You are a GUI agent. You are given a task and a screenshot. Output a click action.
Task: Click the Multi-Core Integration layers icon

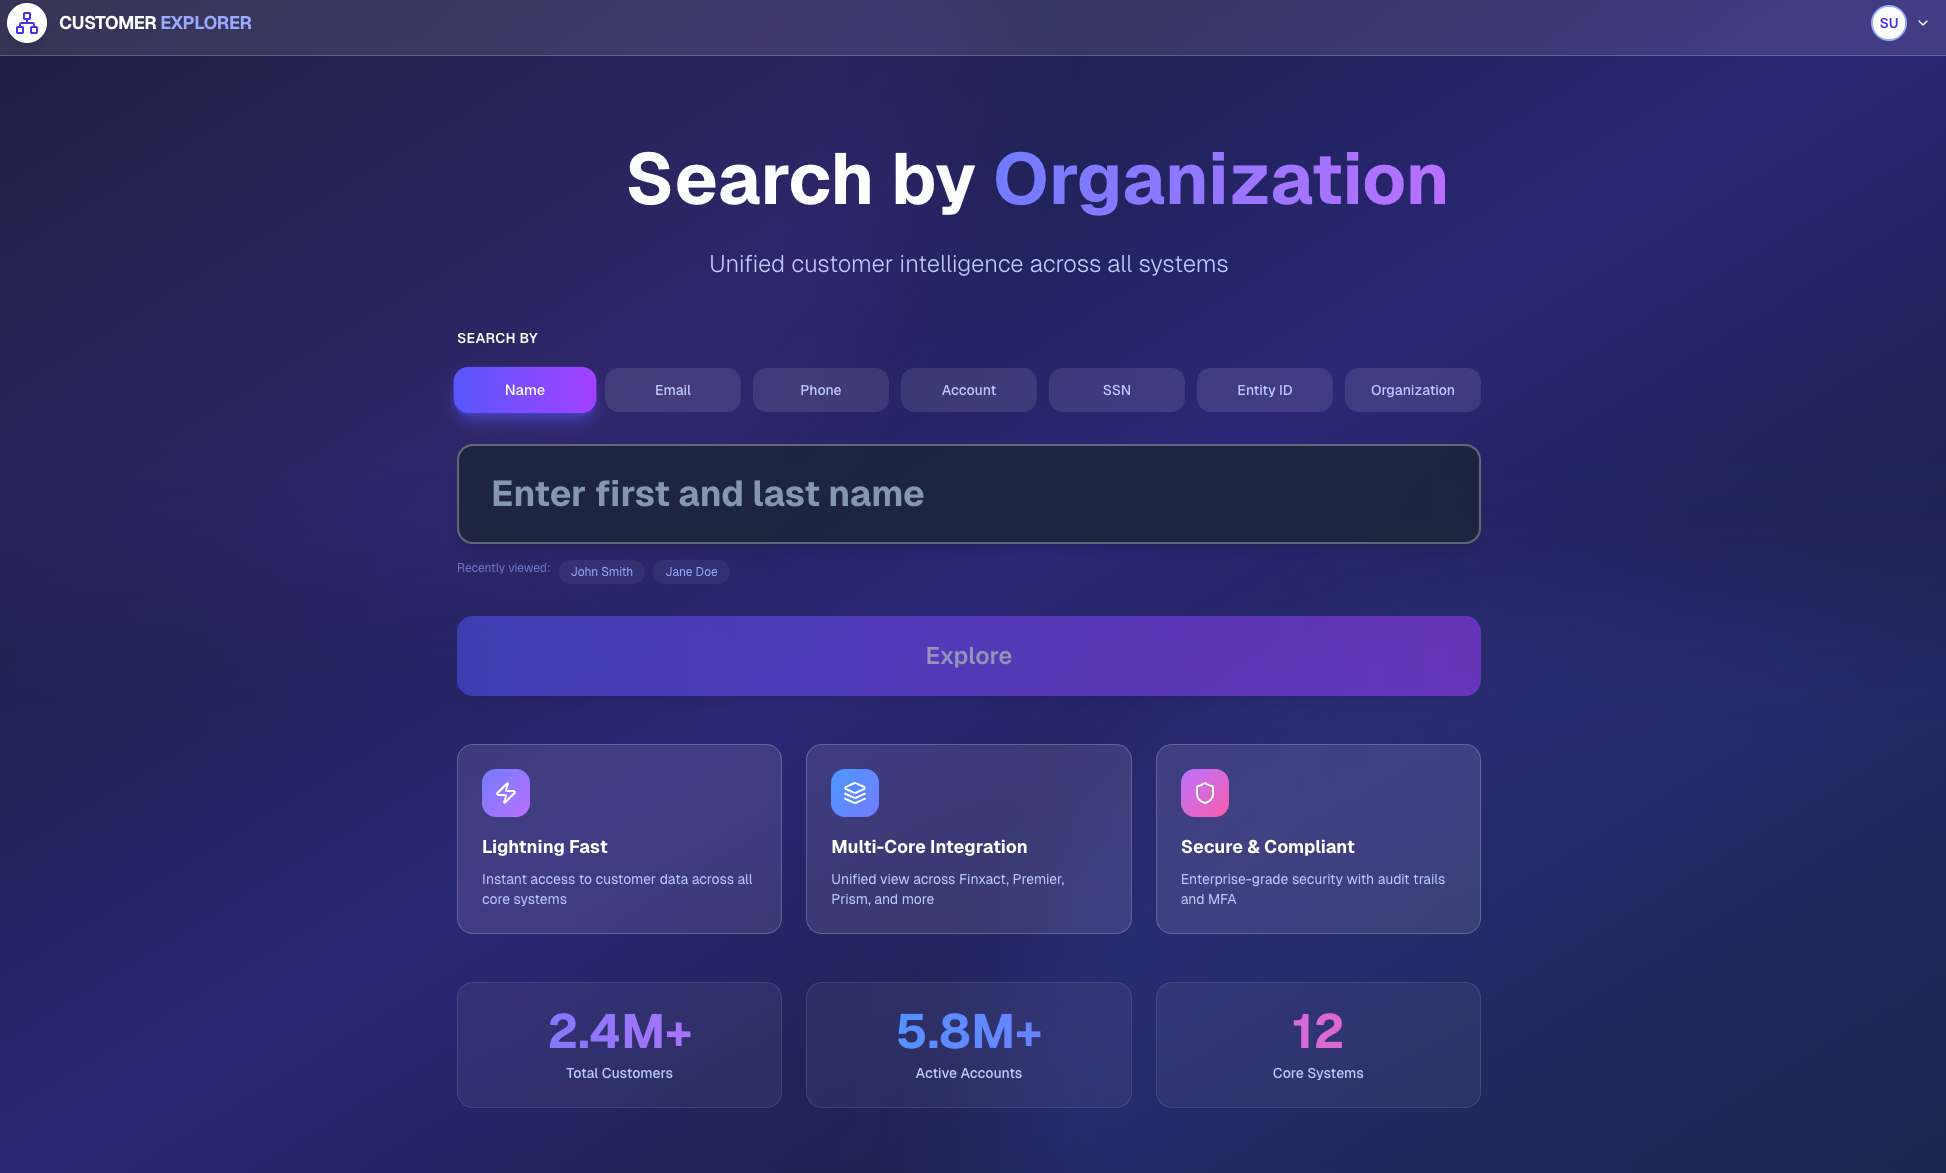855,792
